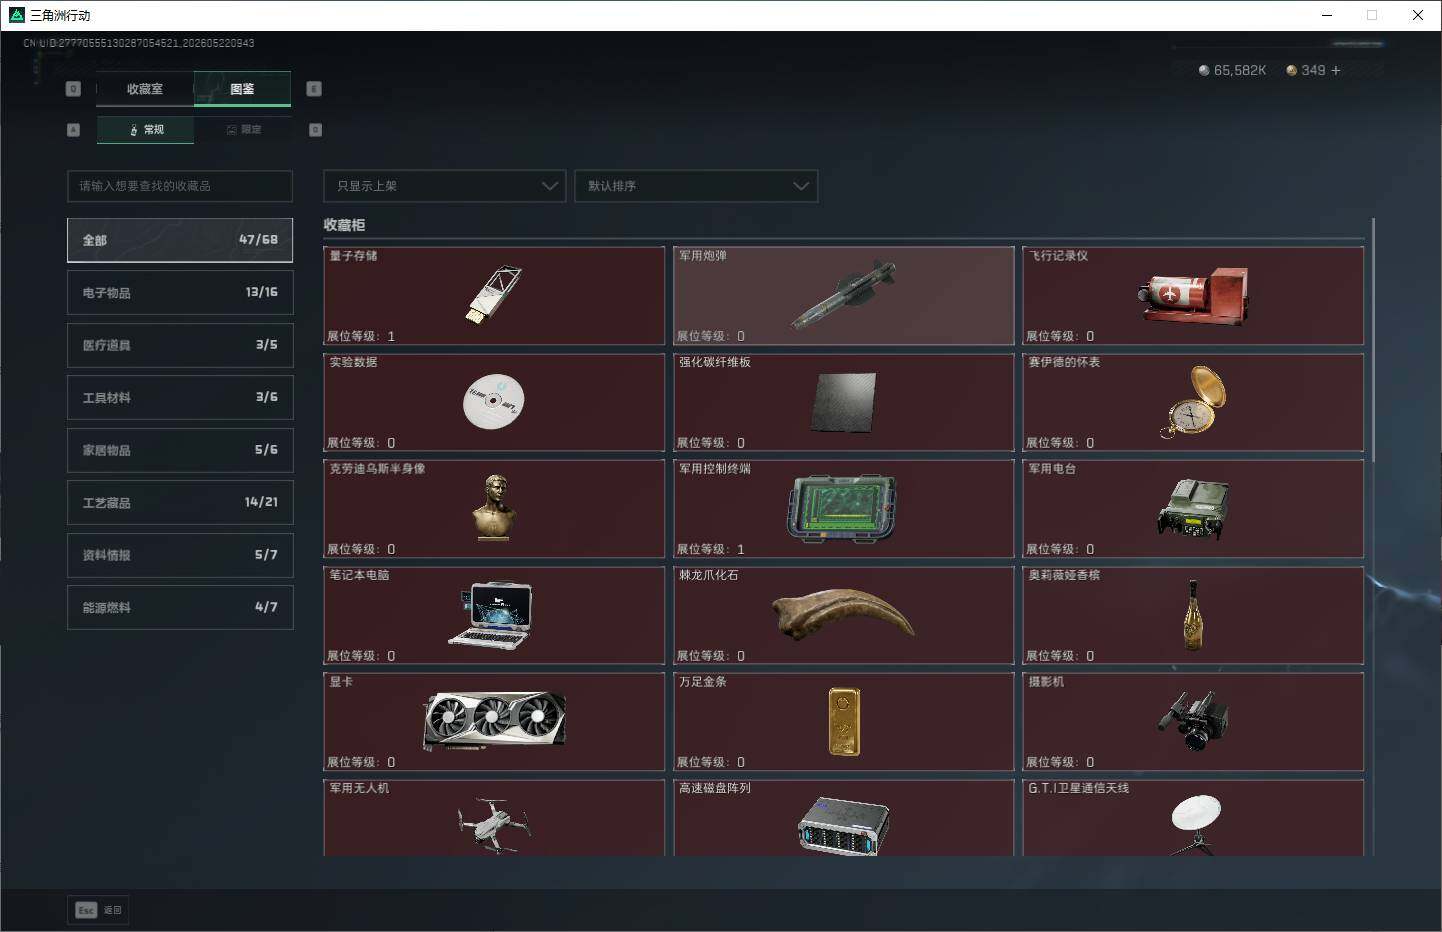1442x932 pixels.
Task: Filter by 资料情报 category
Action: 180,555
